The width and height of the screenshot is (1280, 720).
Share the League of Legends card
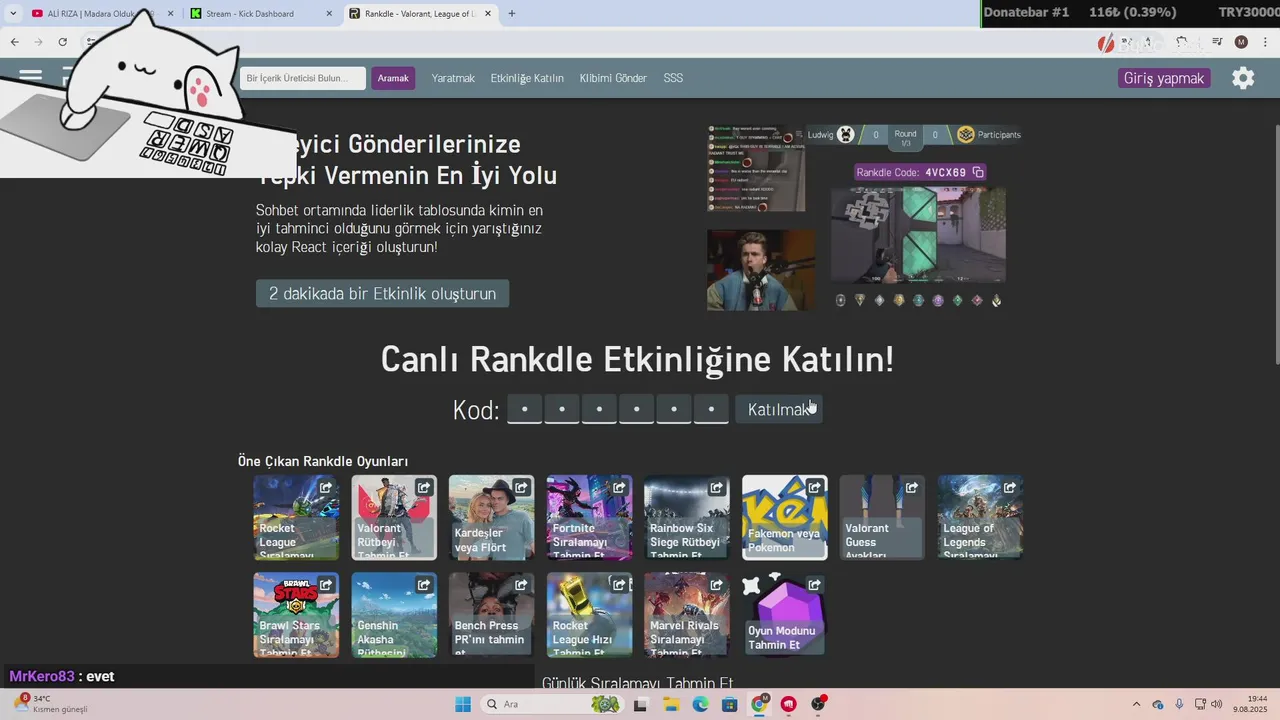[x=1010, y=488]
